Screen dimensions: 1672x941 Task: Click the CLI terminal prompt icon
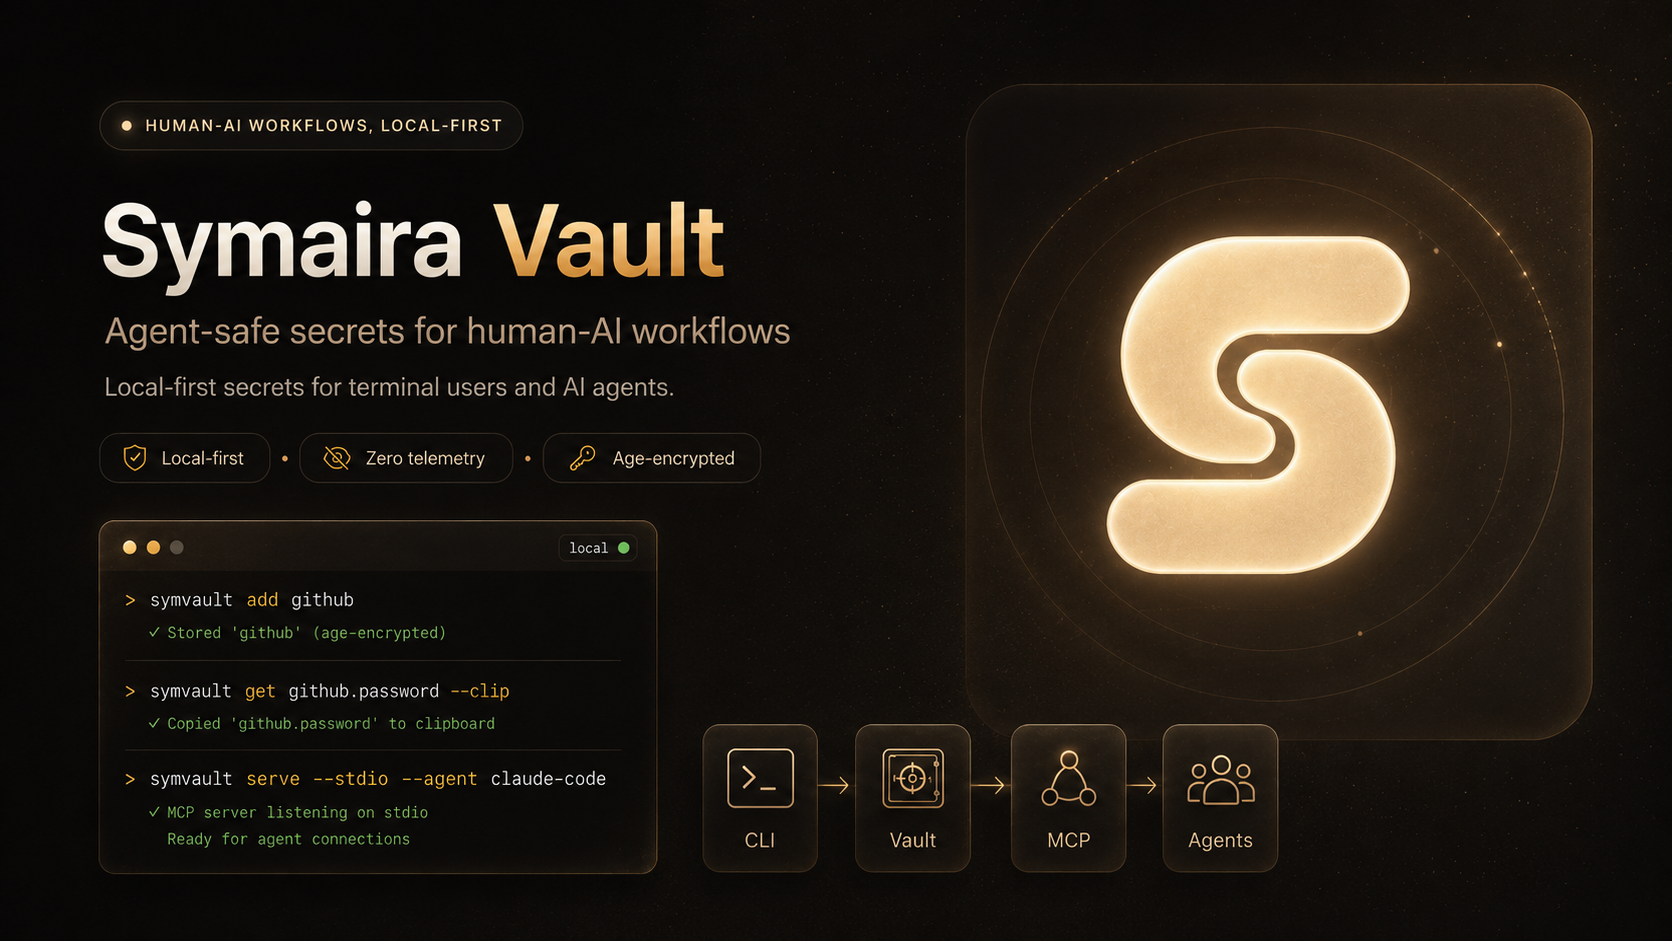pyautogui.click(x=760, y=778)
